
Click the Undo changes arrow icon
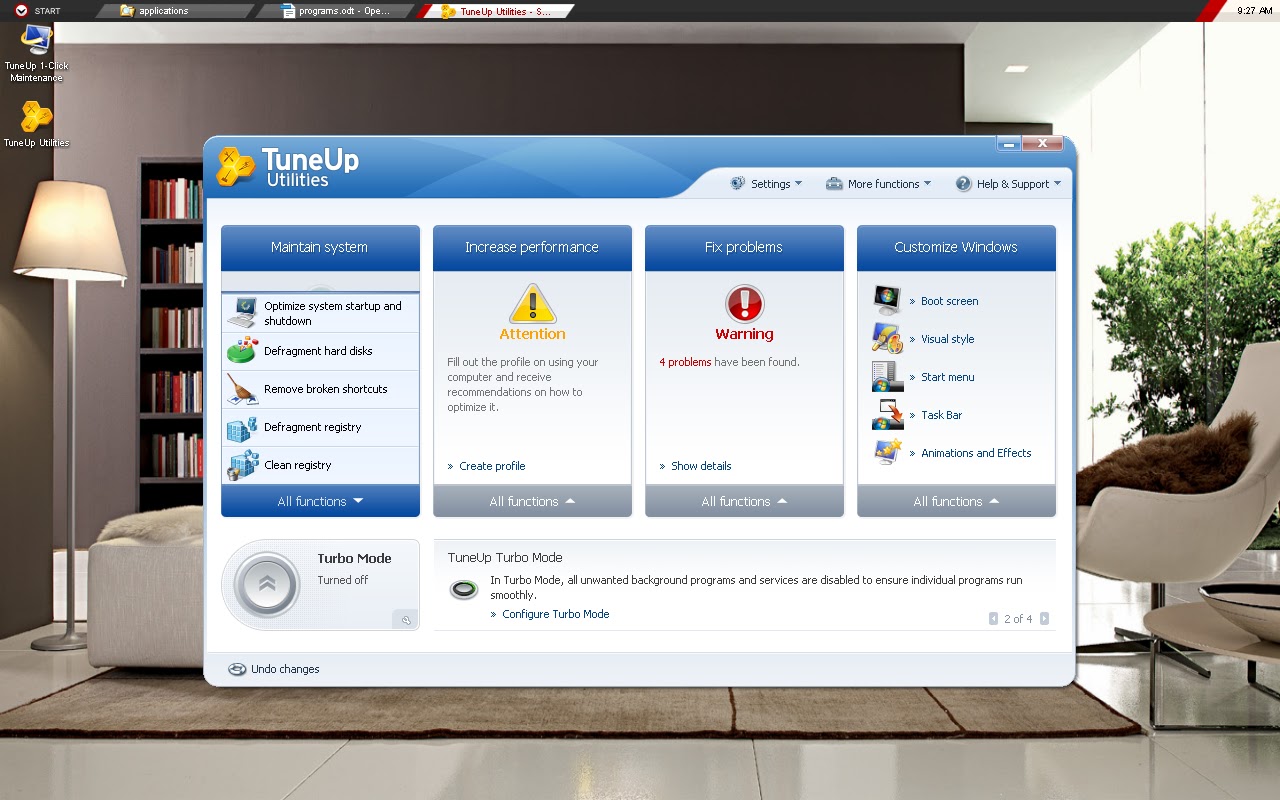(x=237, y=669)
